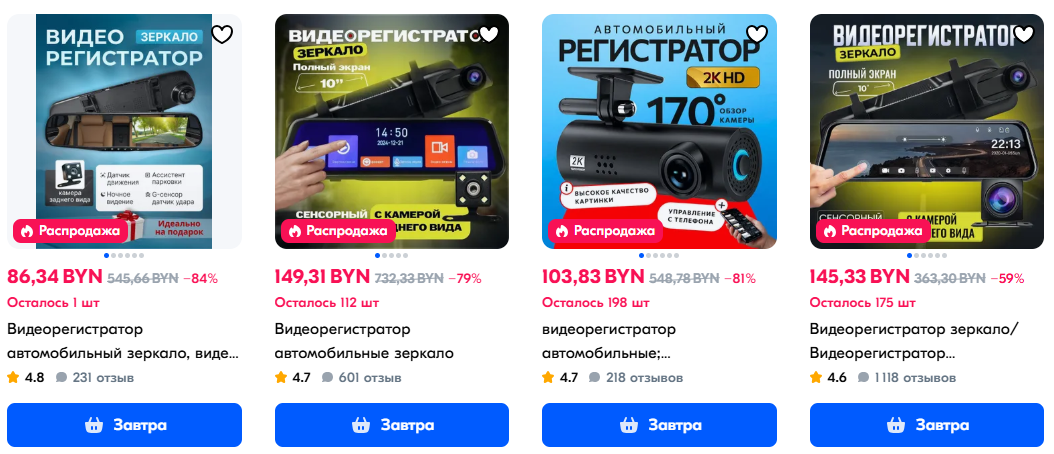The image size is (1054, 454).
Task: Click Распродажа badge on fourth product
Action: (x=873, y=231)
